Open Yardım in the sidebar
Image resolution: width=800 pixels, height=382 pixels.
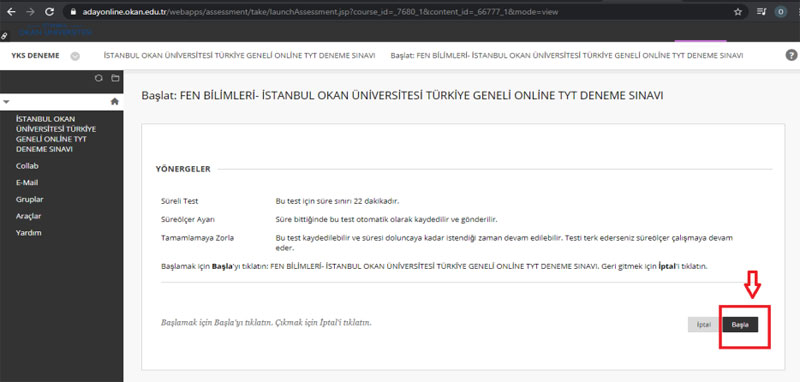(x=29, y=233)
